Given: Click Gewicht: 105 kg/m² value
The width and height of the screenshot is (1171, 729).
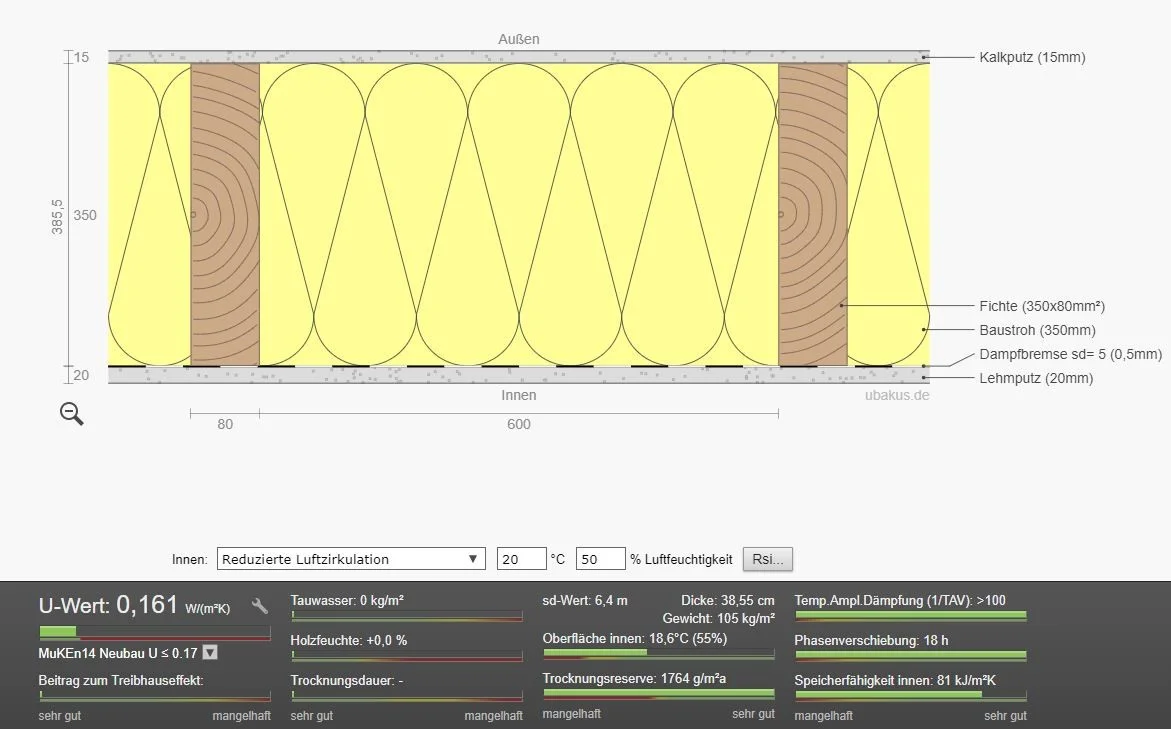Looking at the screenshot, I should (718, 618).
